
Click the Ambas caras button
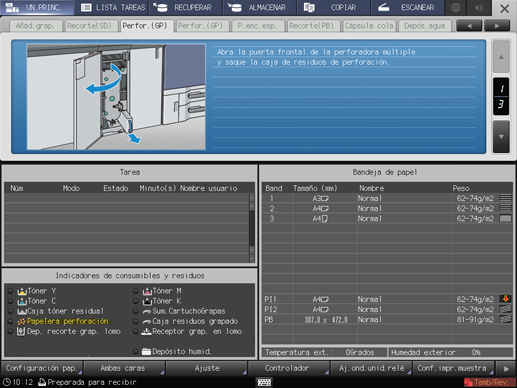tap(123, 368)
